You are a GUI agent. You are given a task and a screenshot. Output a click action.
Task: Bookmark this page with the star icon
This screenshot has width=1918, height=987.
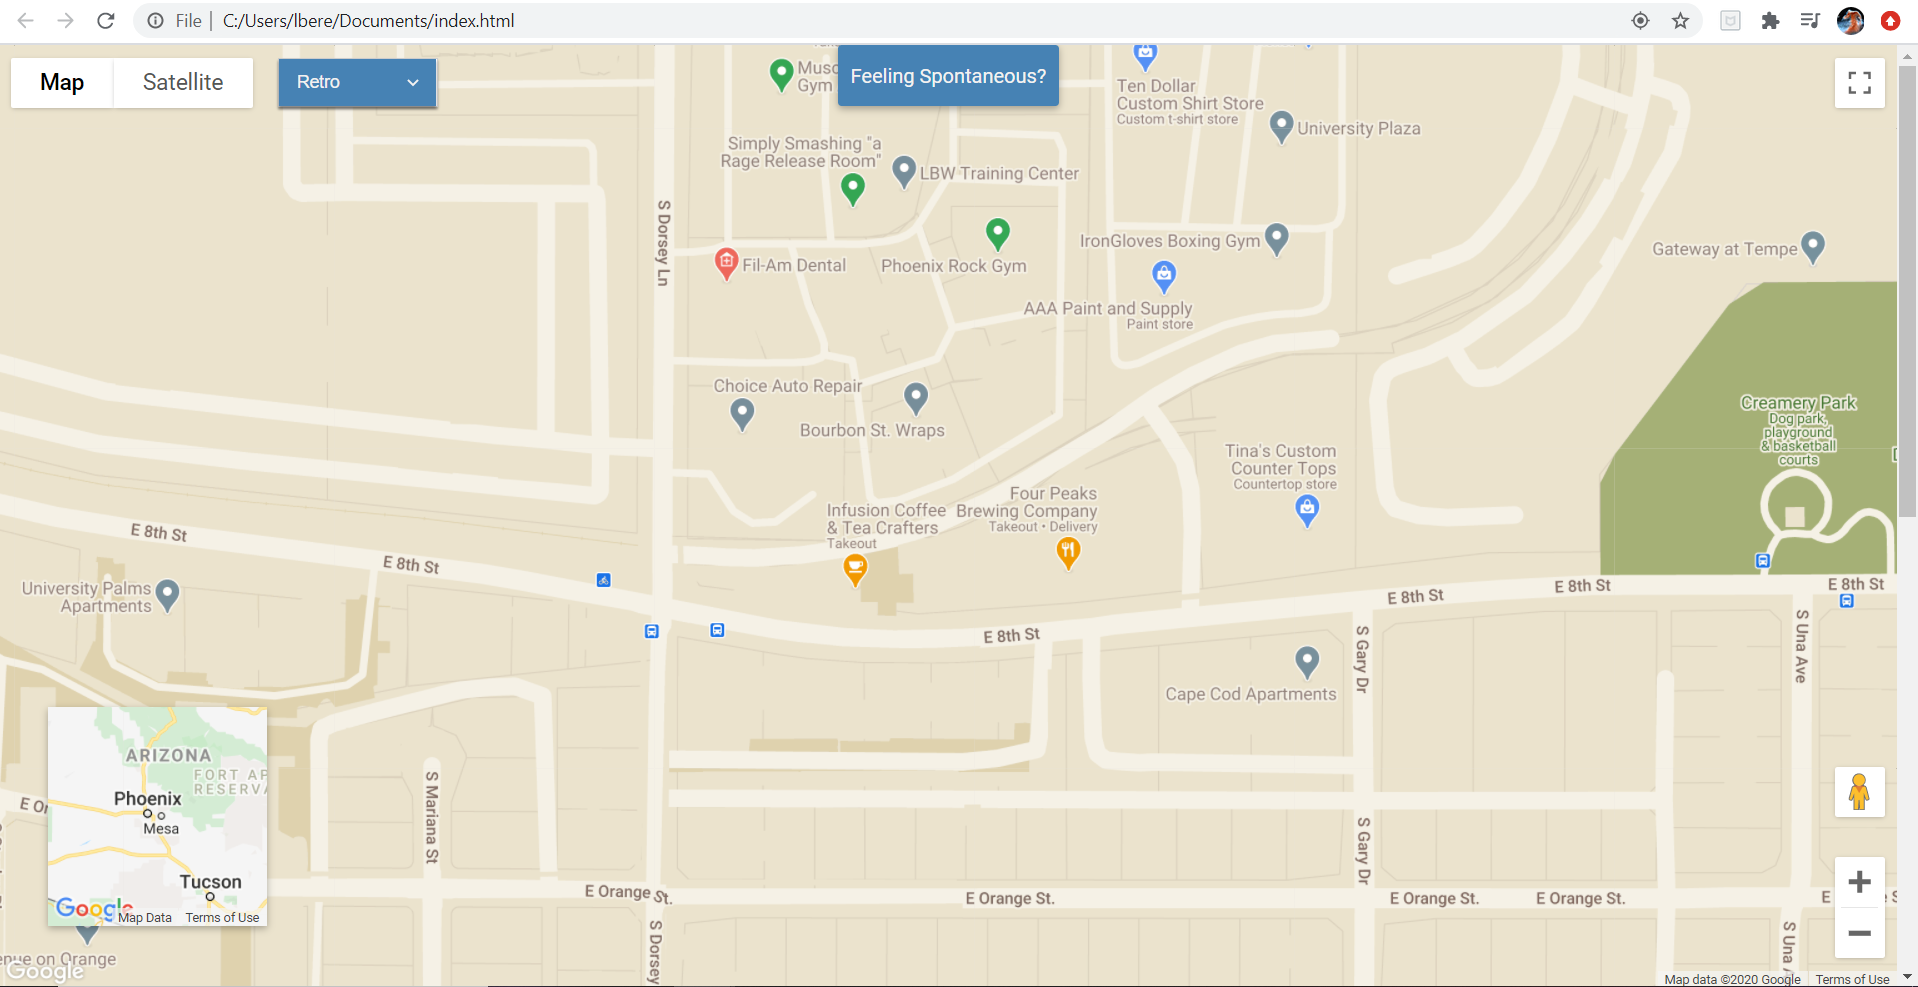coord(1681,21)
